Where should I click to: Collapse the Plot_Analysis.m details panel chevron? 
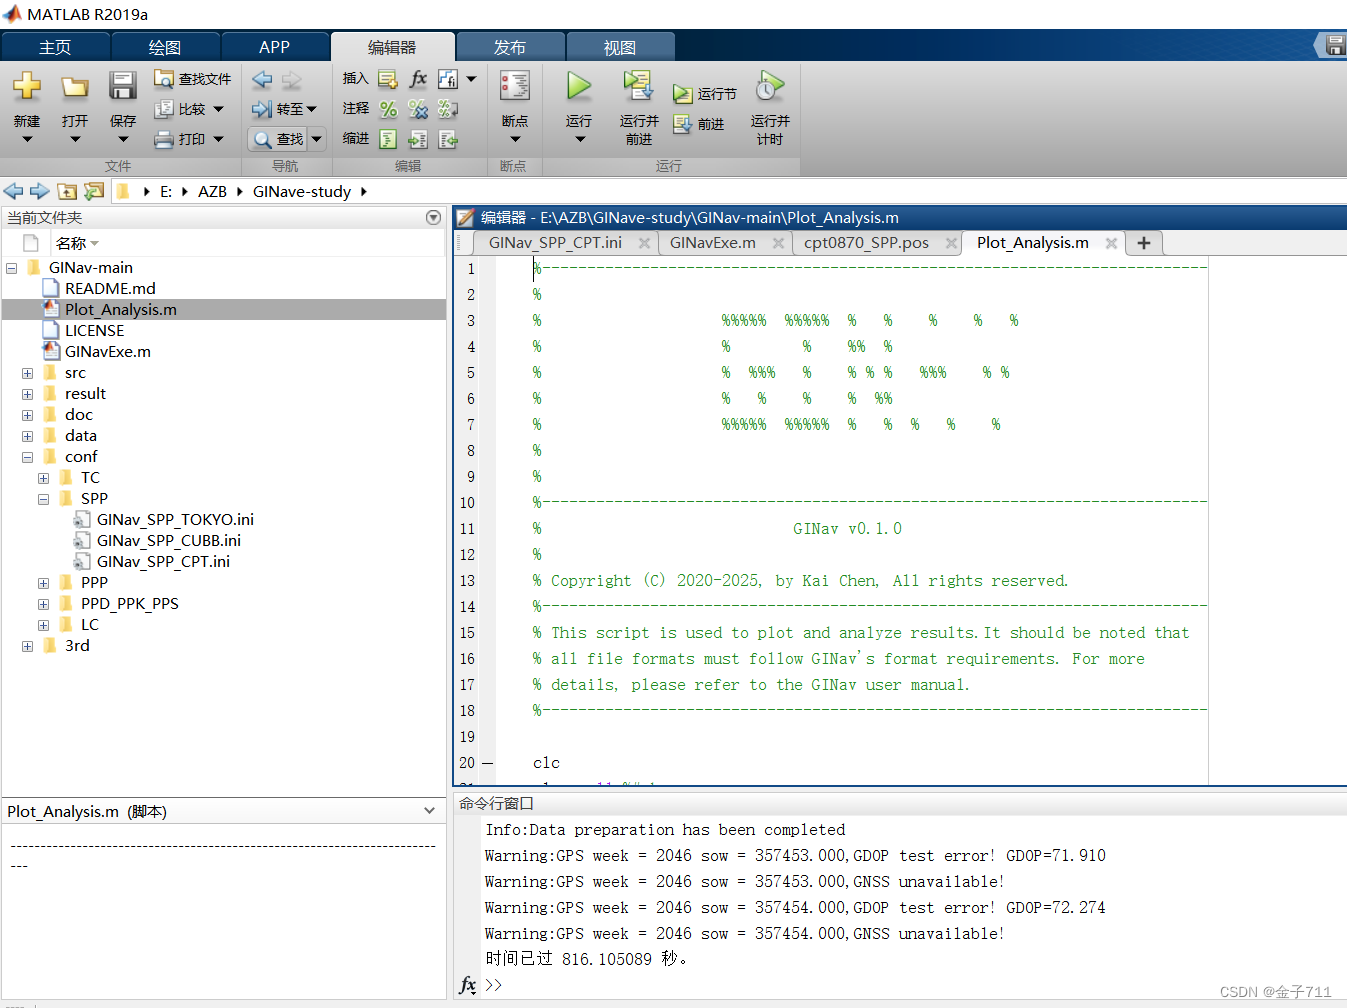[429, 811]
